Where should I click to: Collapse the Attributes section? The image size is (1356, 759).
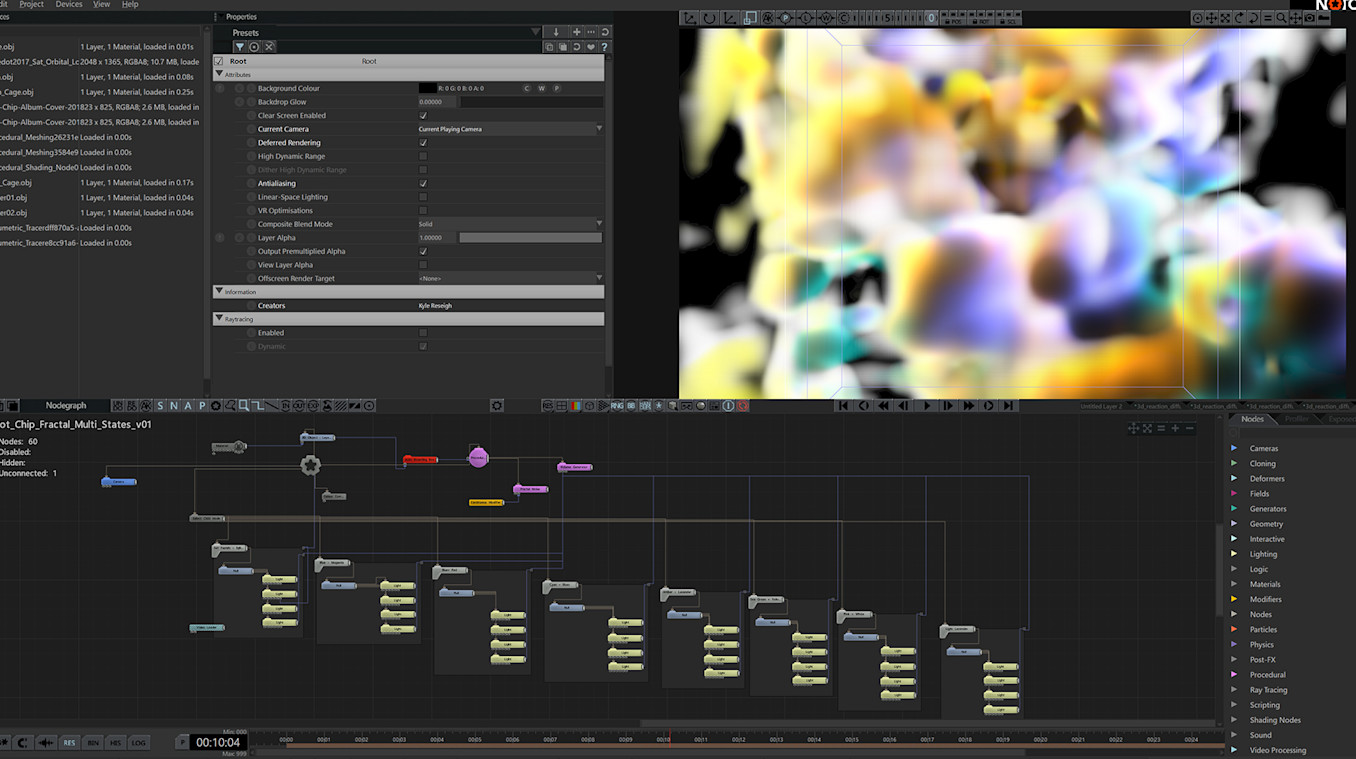click(220, 75)
